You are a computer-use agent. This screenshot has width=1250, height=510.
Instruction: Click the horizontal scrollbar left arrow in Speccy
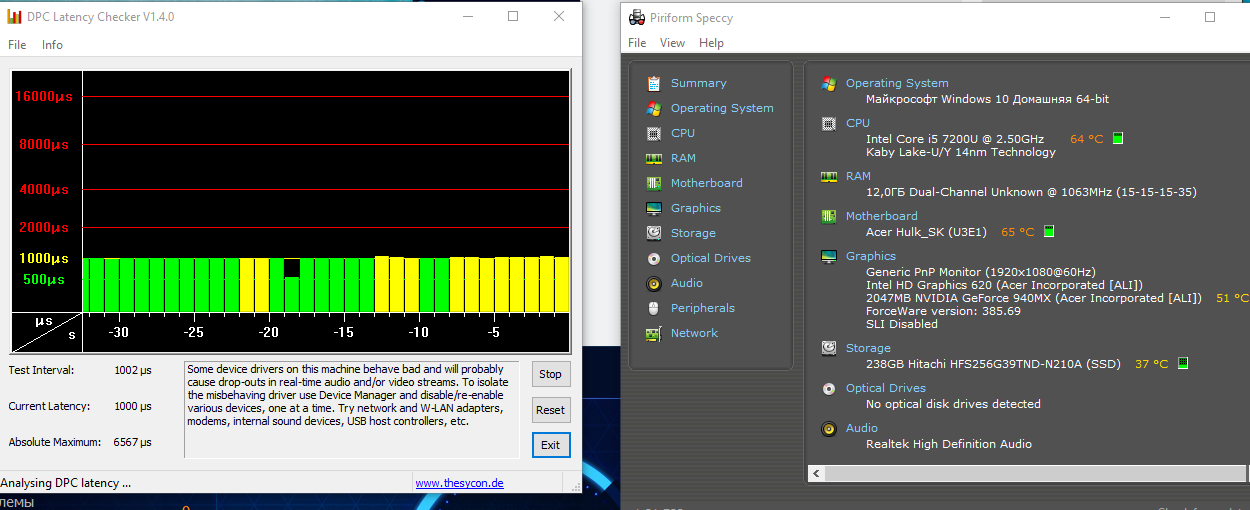click(x=817, y=473)
